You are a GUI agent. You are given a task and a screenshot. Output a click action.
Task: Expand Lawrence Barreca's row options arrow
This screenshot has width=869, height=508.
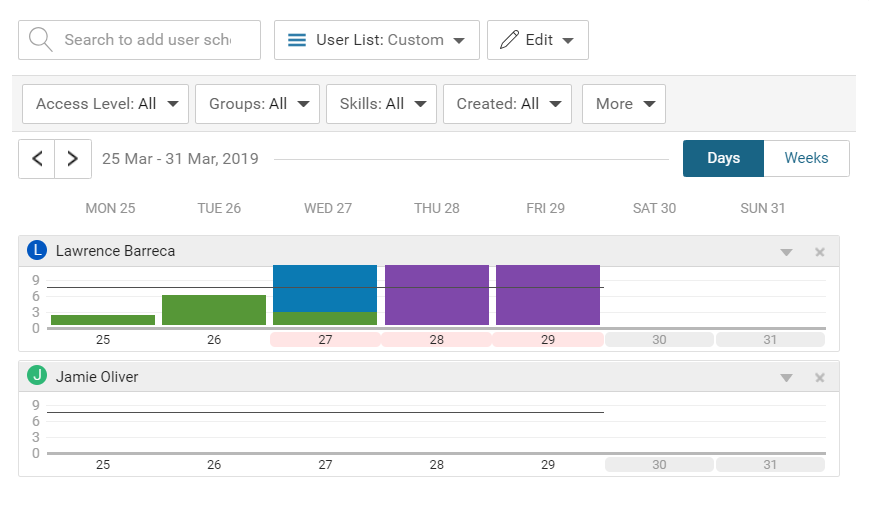(787, 252)
